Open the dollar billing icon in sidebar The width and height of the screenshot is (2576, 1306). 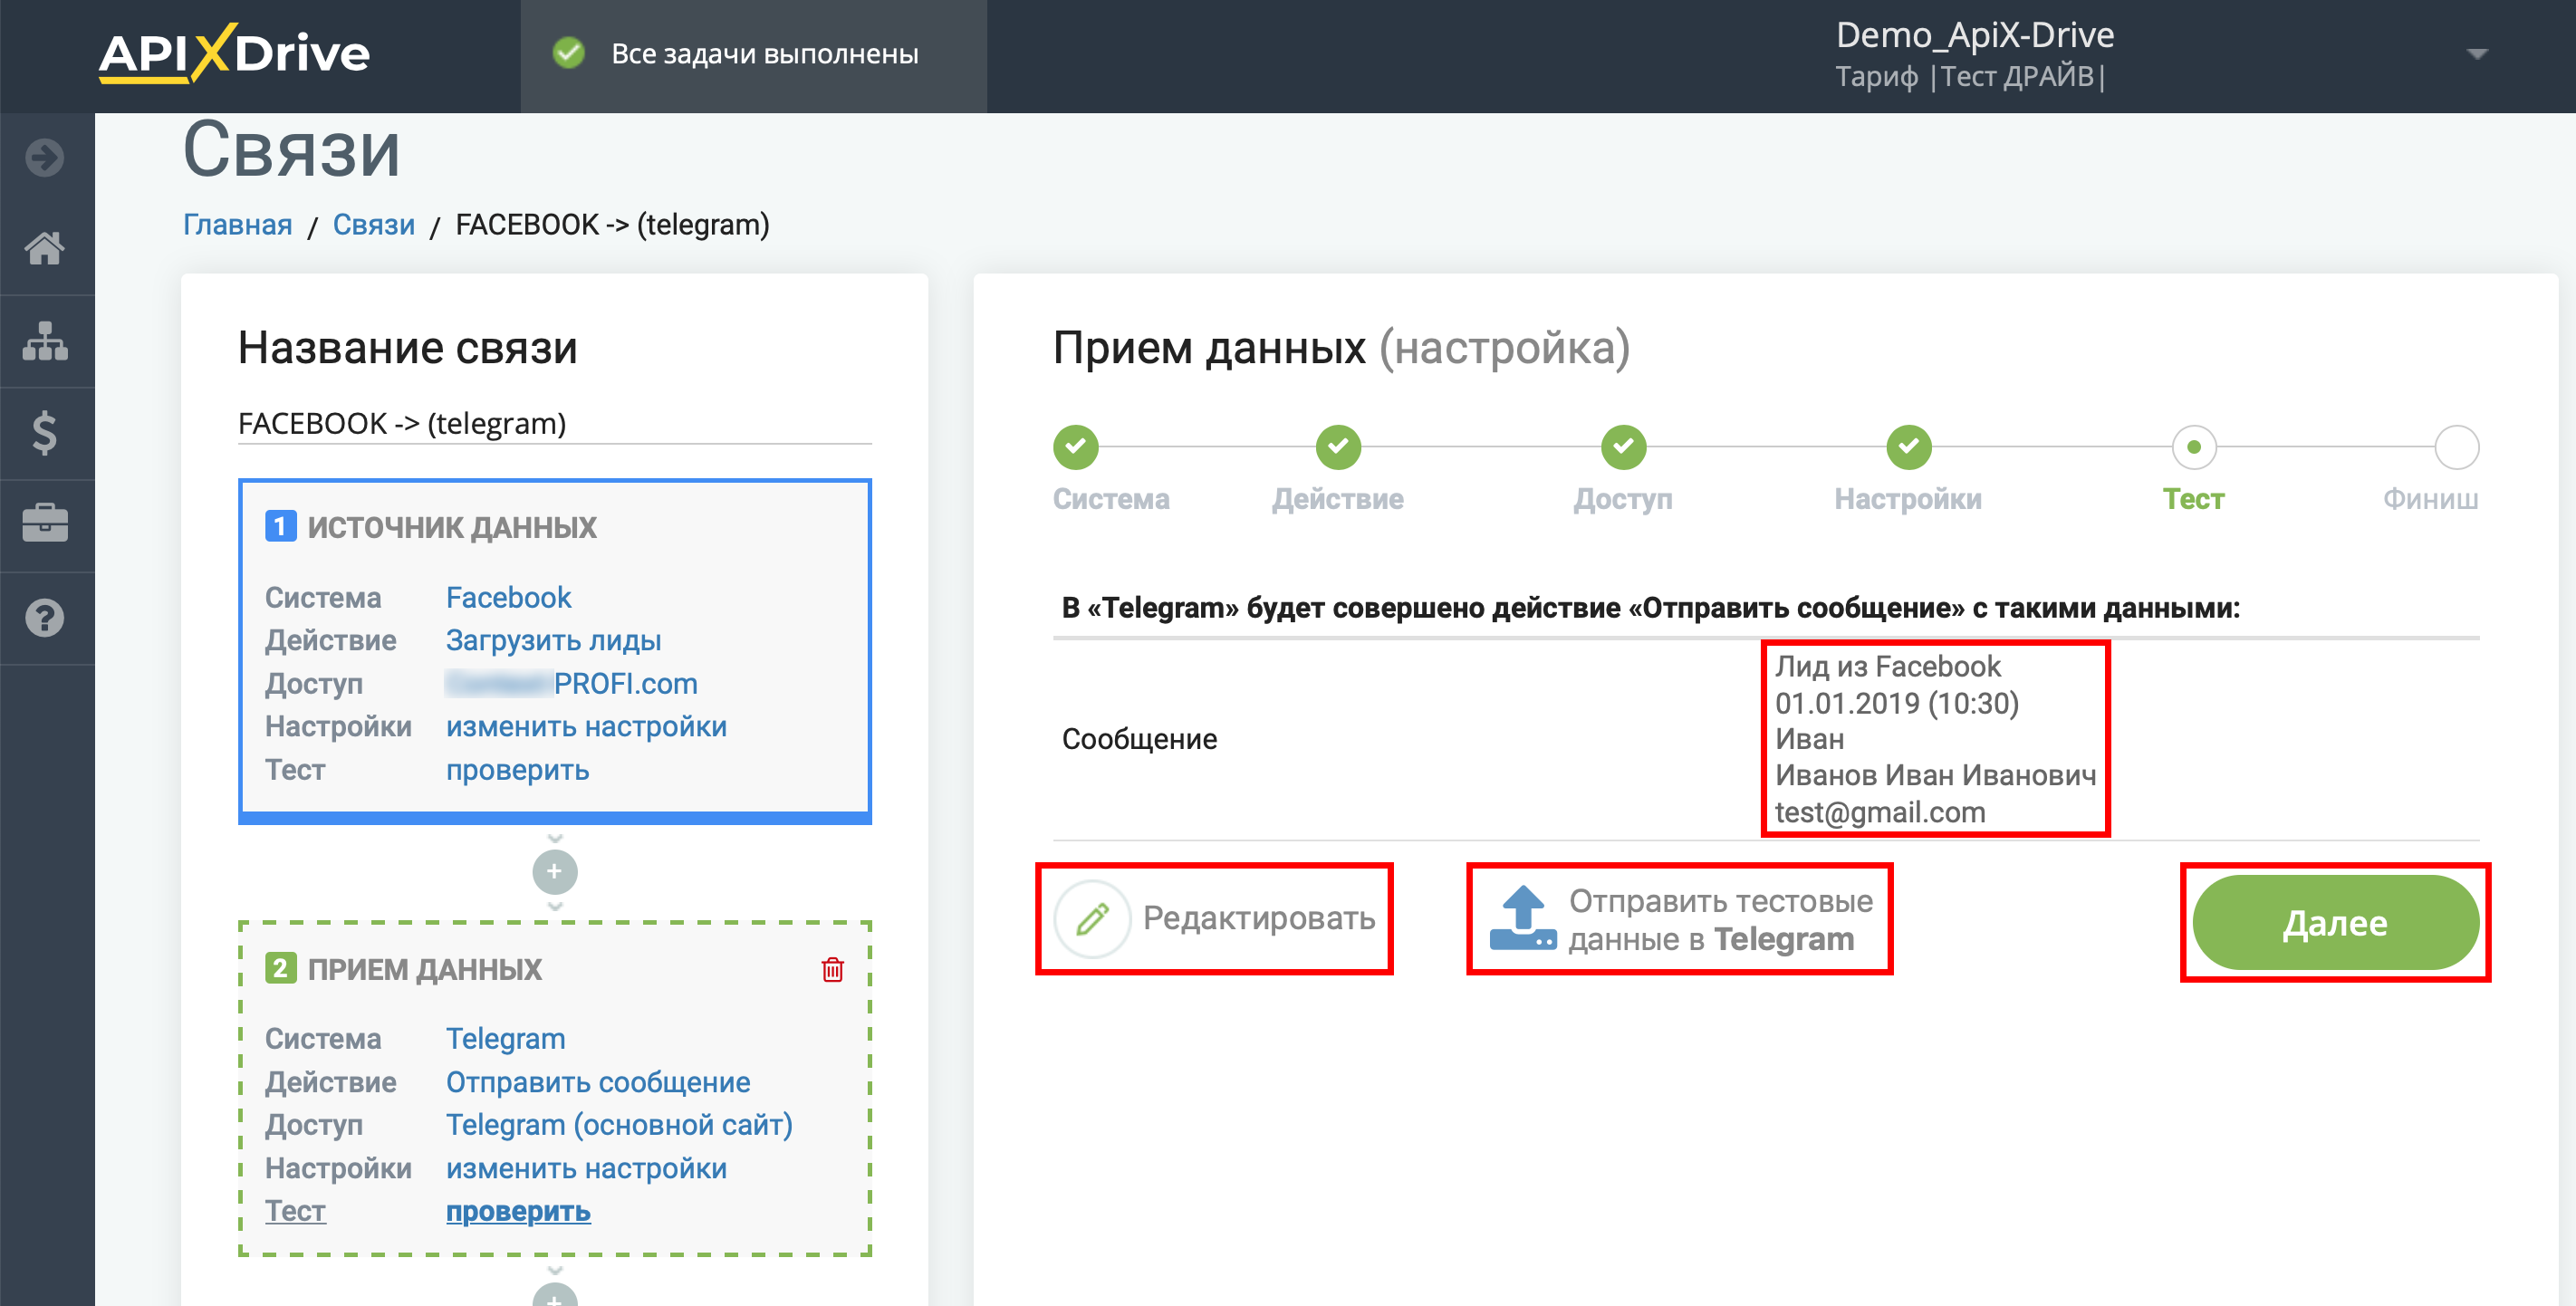tap(45, 433)
